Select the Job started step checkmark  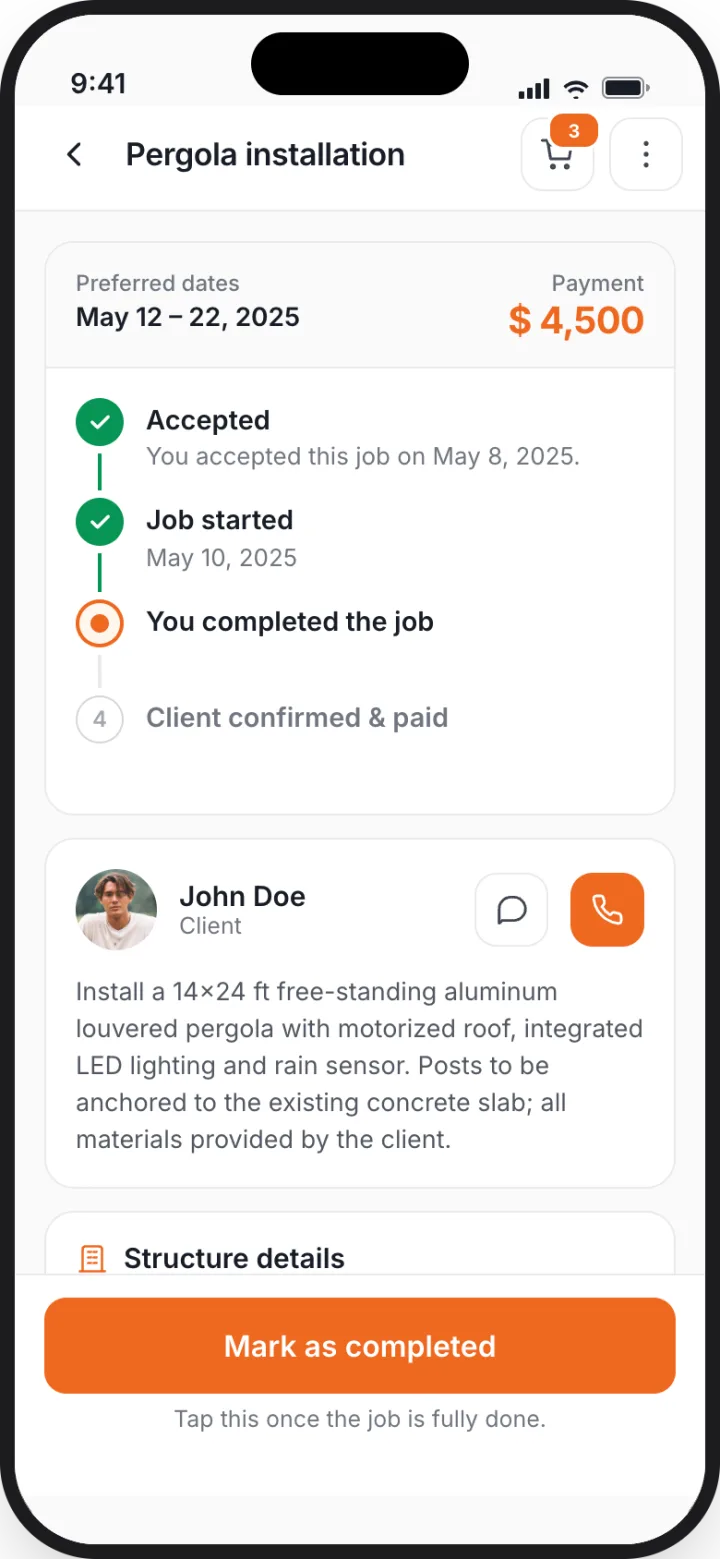pyautogui.click(x=100, y=522)
